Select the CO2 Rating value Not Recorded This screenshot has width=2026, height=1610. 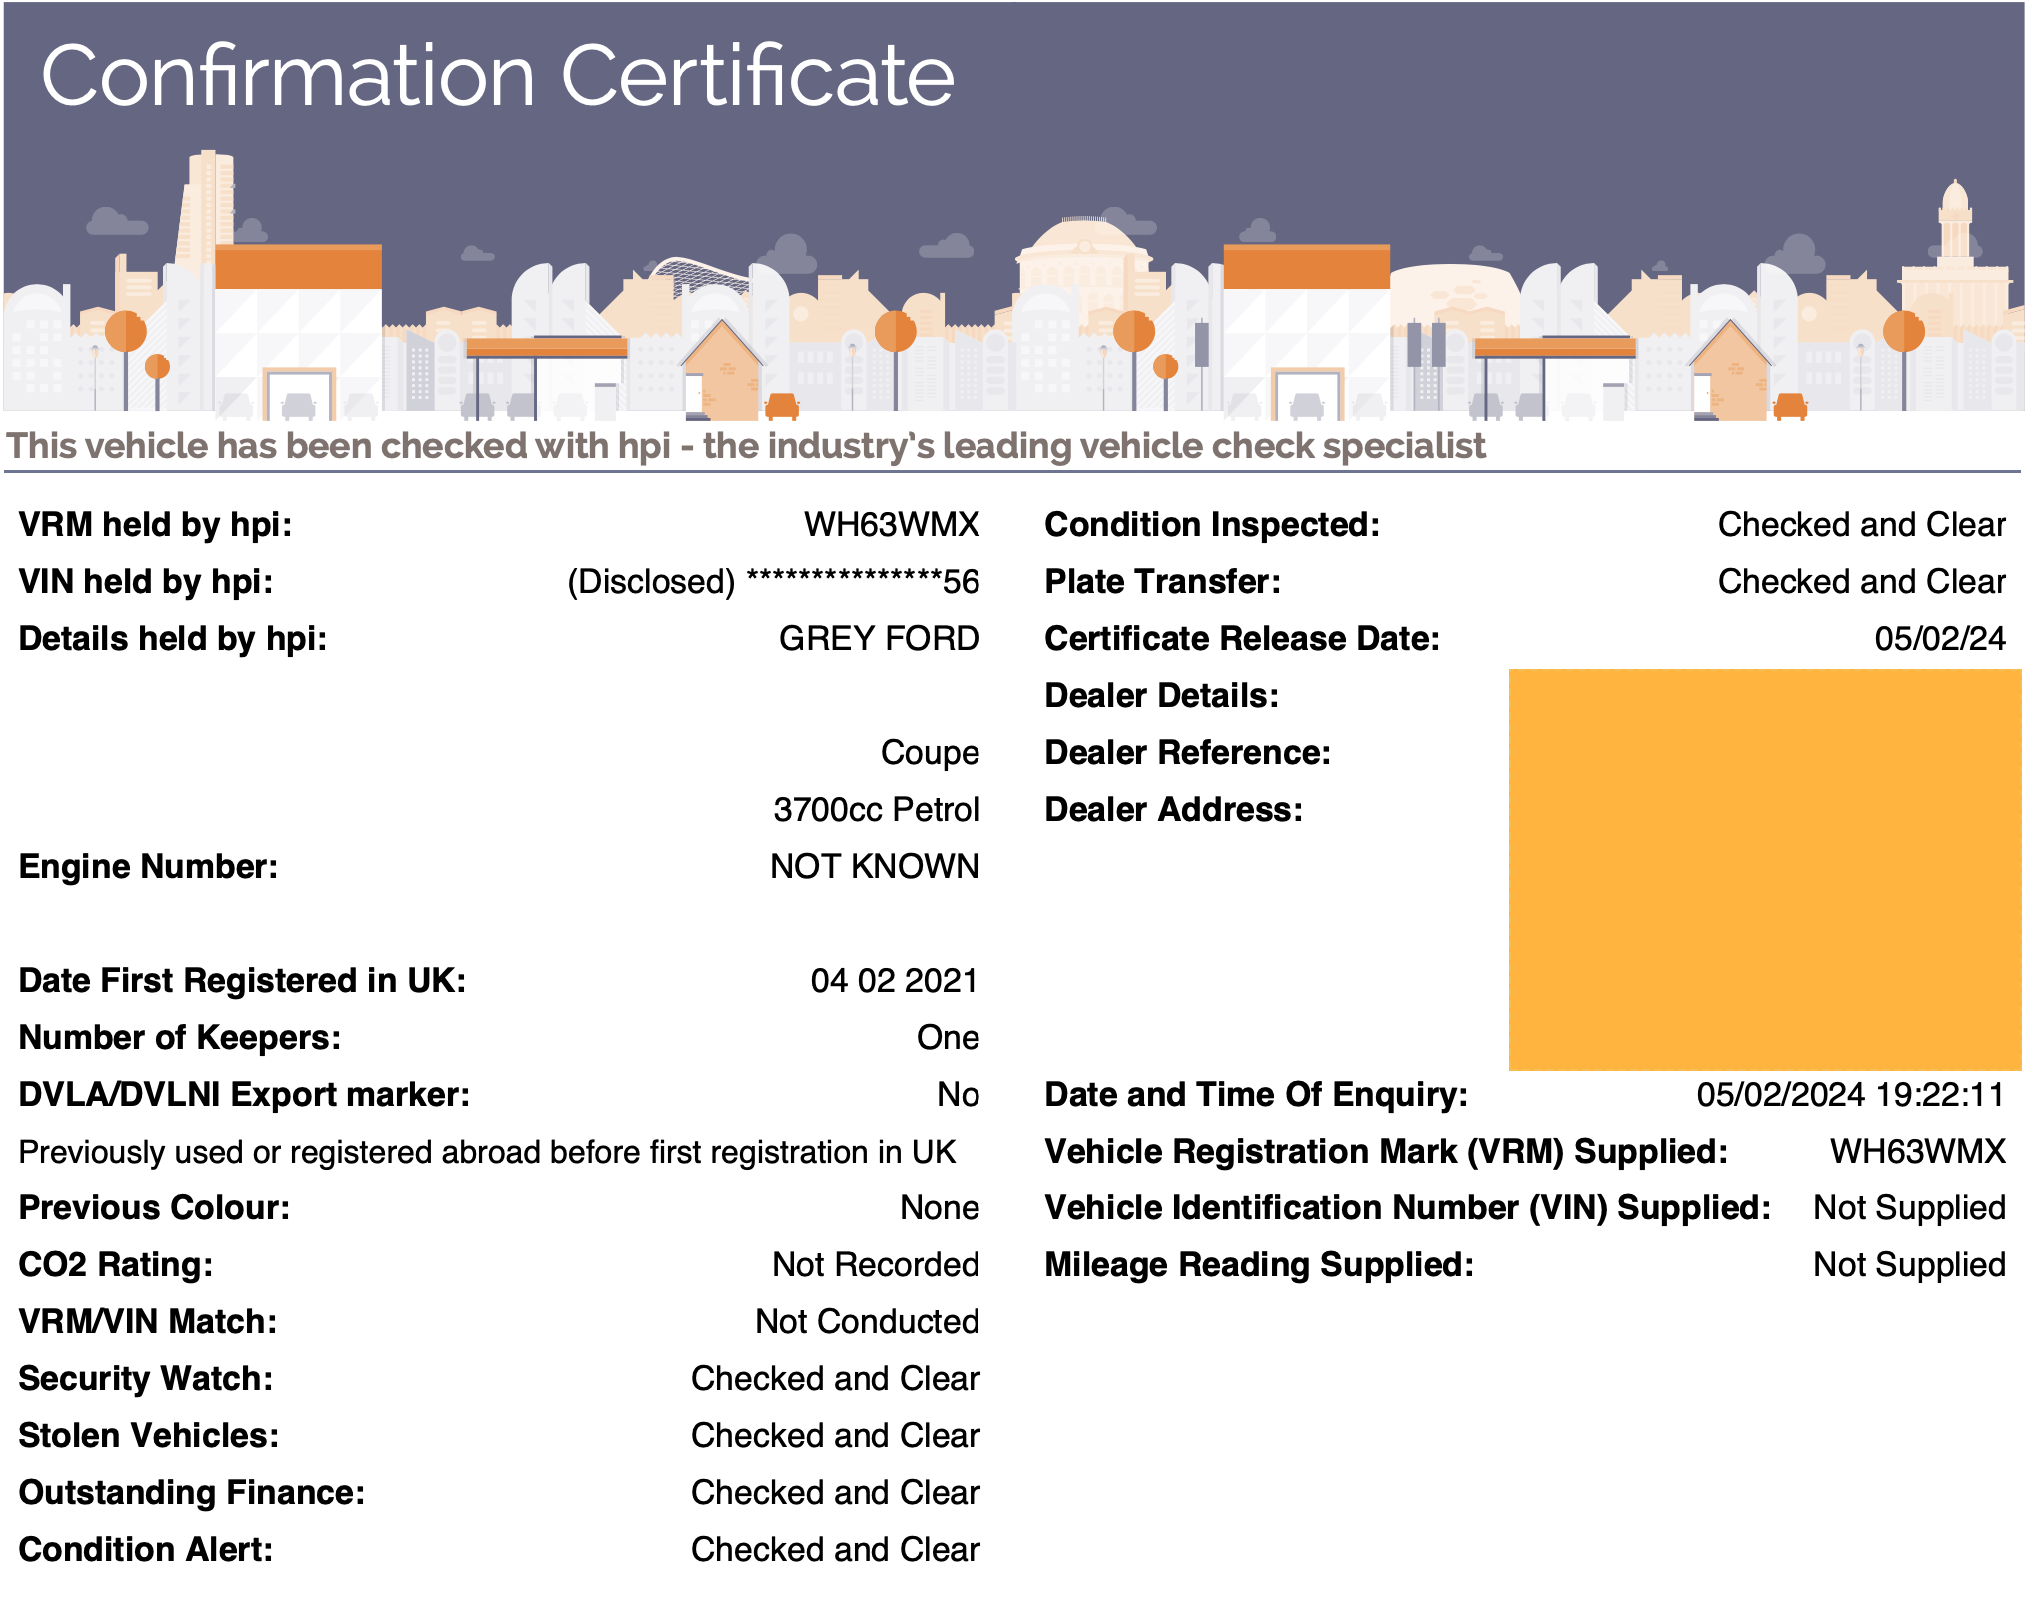point(876,1264)
